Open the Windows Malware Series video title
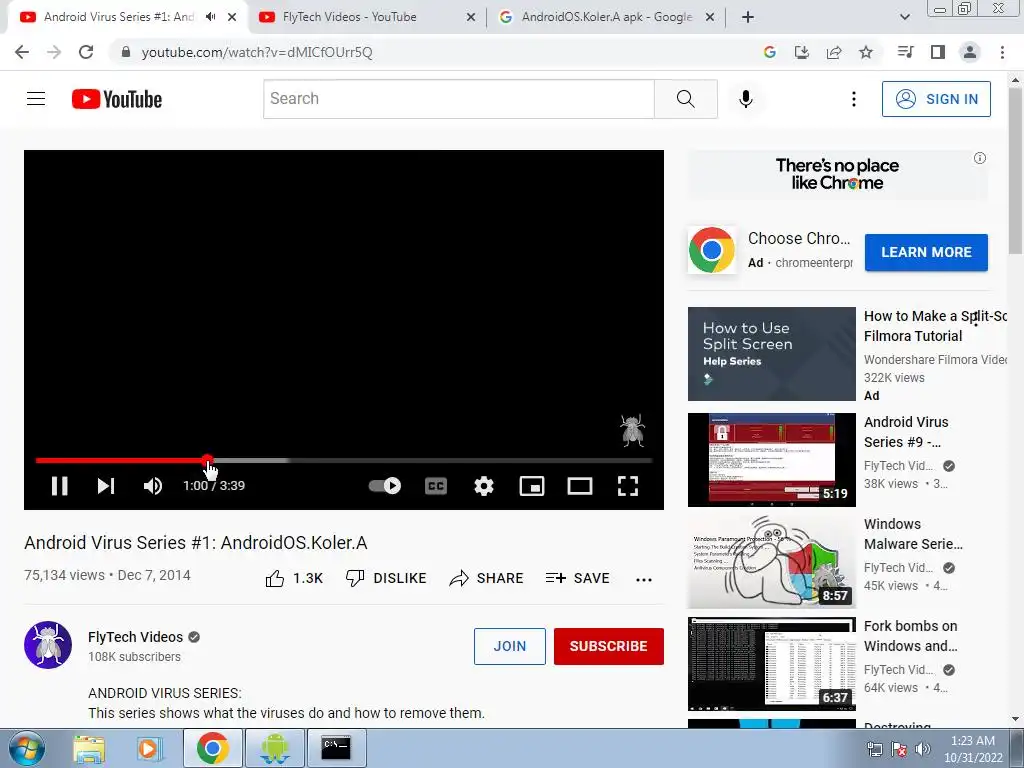1024x768 pixels. [x=913, y=534]
